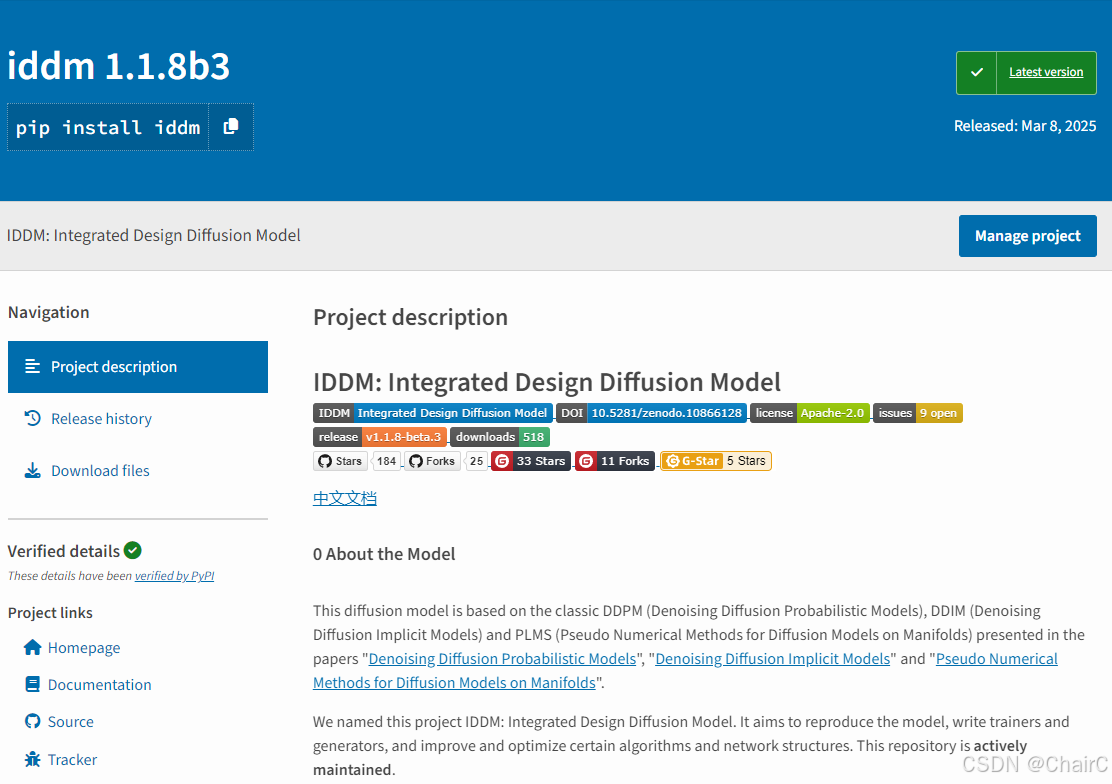Open the Chinese documentation link 中文文档
Screen dimensions: 1112x784
345,498
